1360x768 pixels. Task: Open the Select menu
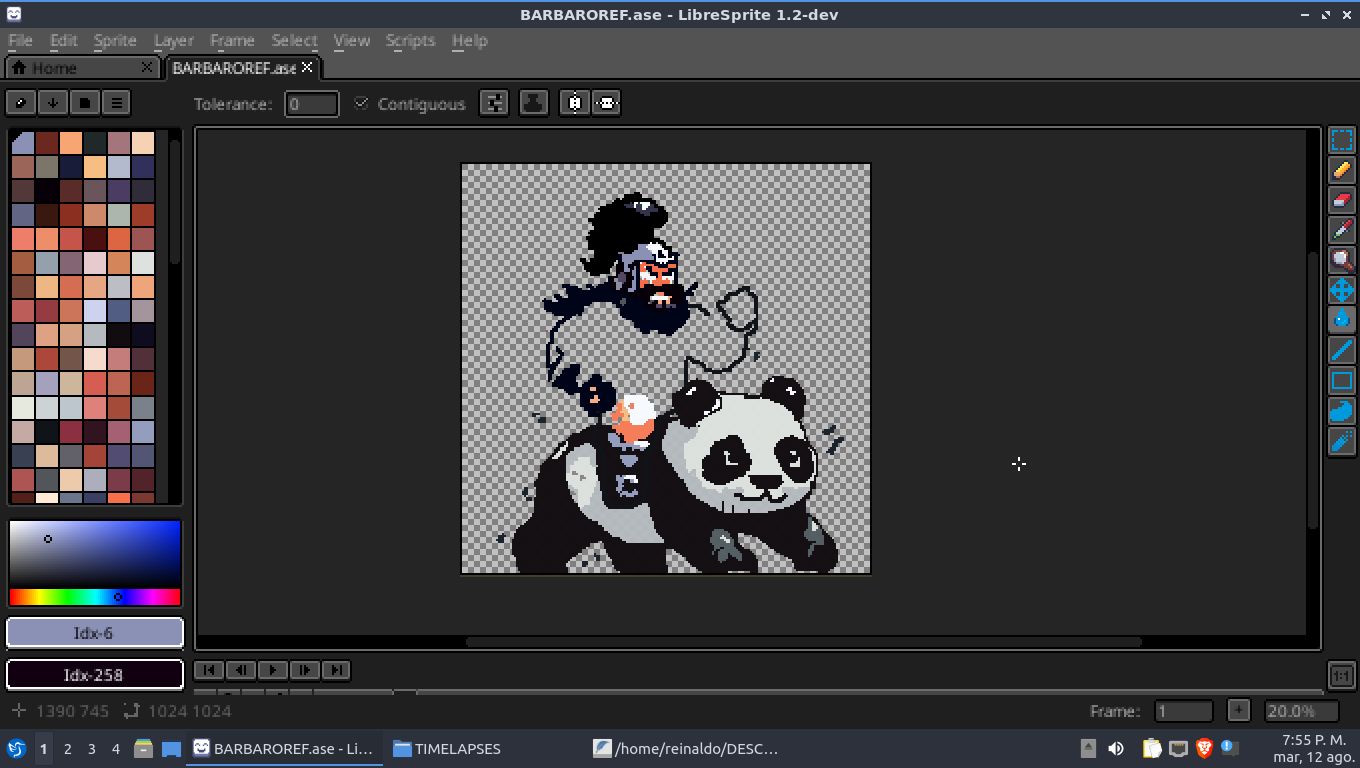click(294, 40)
